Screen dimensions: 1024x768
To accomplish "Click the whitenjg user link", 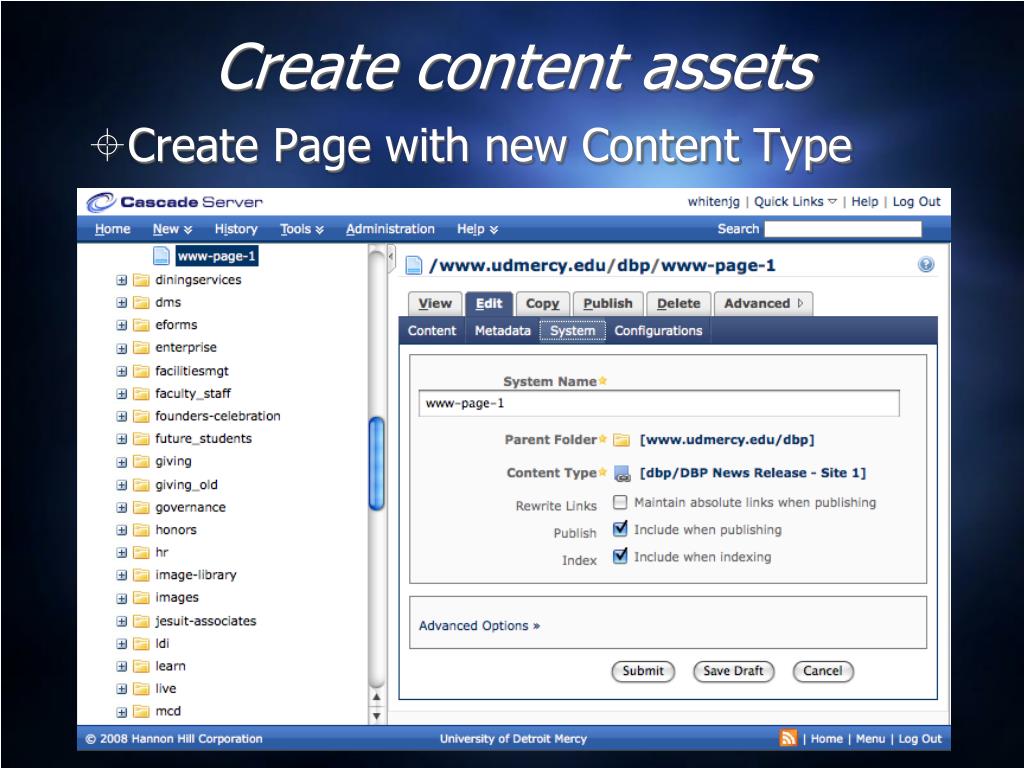I will 714,202.
